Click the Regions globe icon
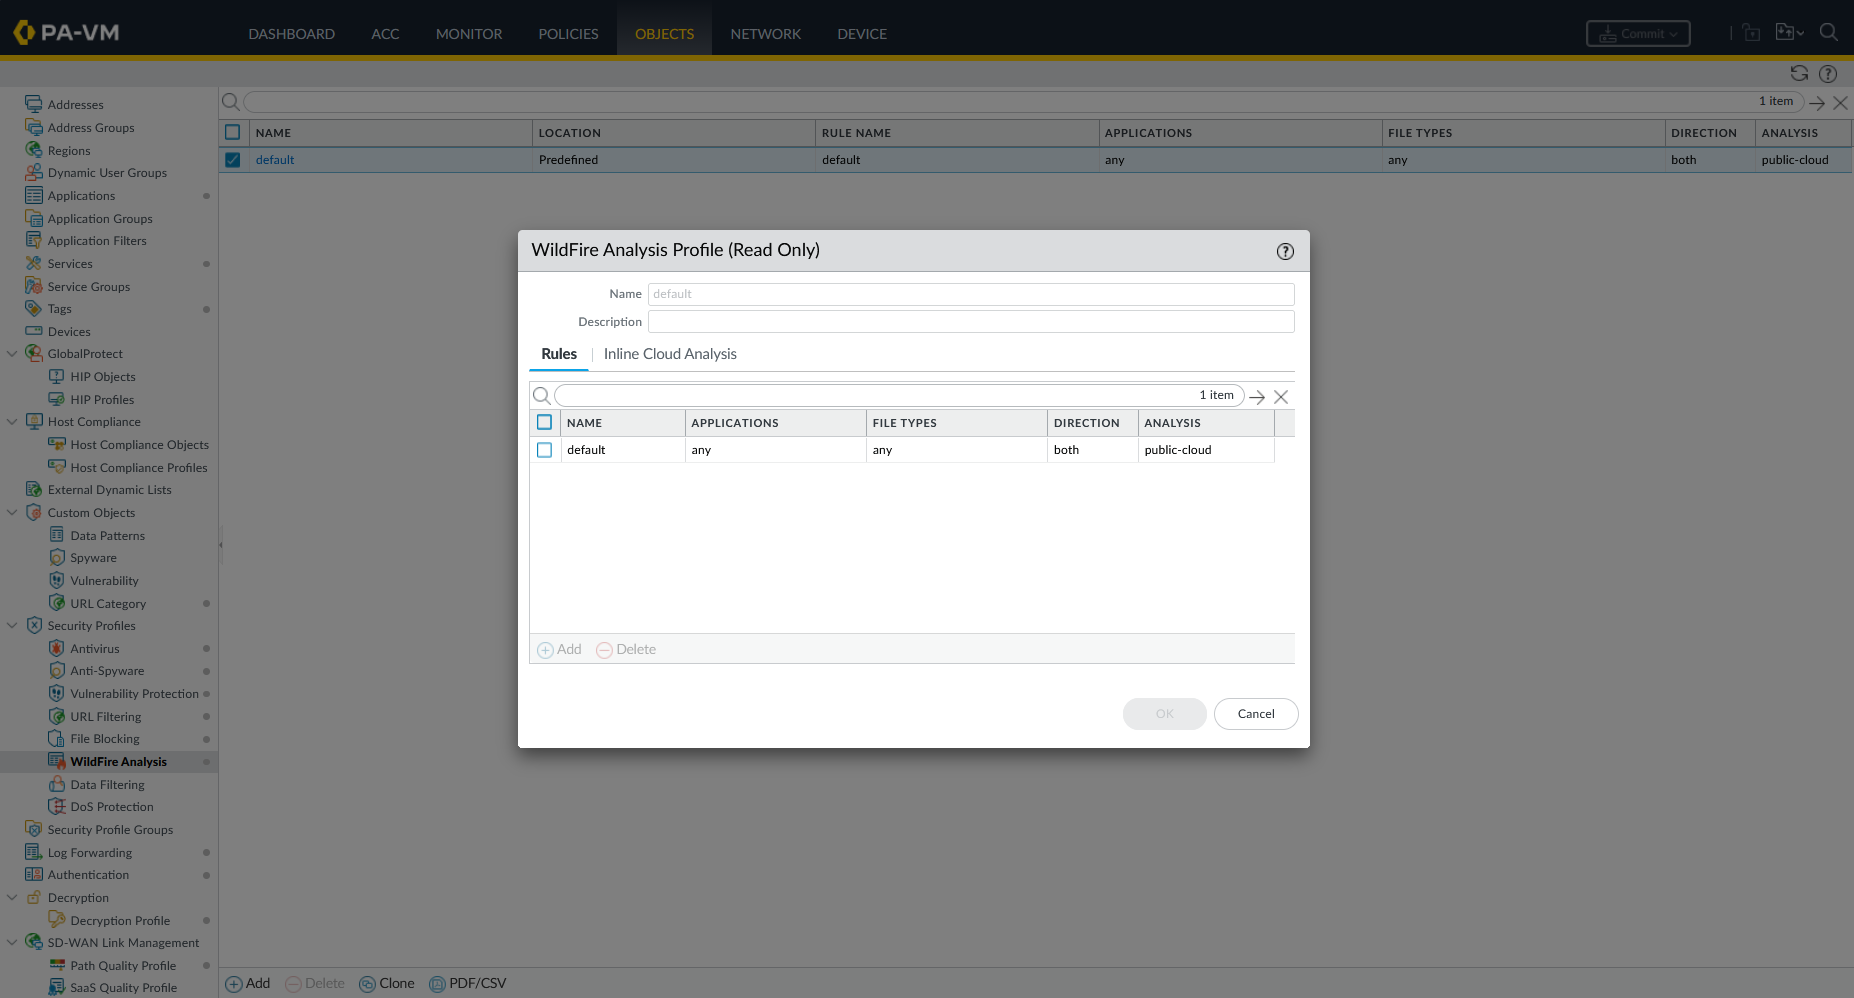The image size is (1854, 998). coord(34,150)
